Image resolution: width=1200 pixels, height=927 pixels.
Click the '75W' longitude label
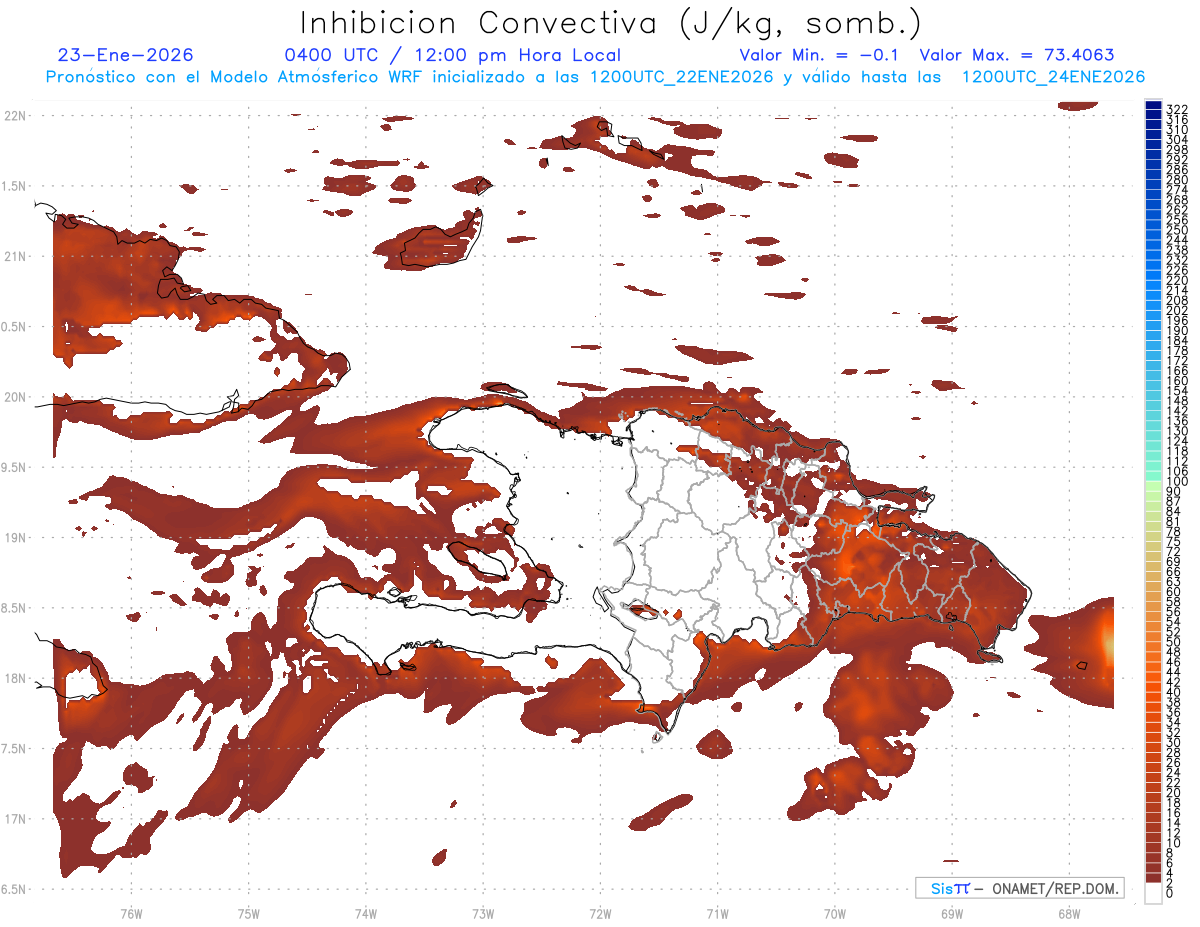(x=249, y=913)
